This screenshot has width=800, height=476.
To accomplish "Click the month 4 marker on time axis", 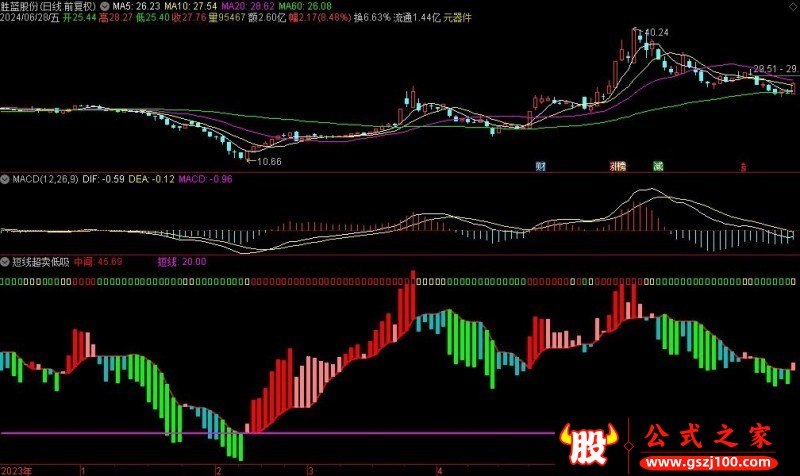I will [439, 470].
